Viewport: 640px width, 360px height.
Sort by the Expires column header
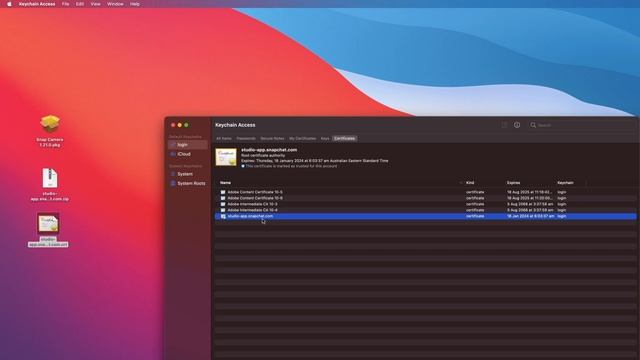(x=513, y=183)
